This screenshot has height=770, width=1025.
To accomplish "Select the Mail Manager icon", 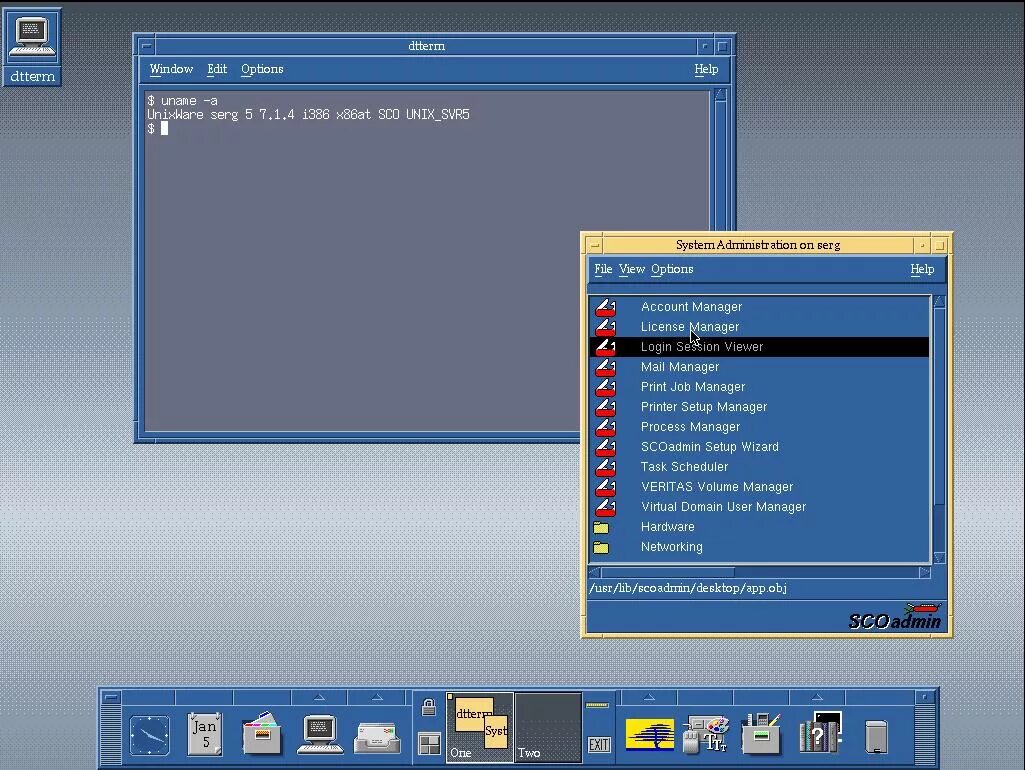I will [x=605, y=367].
